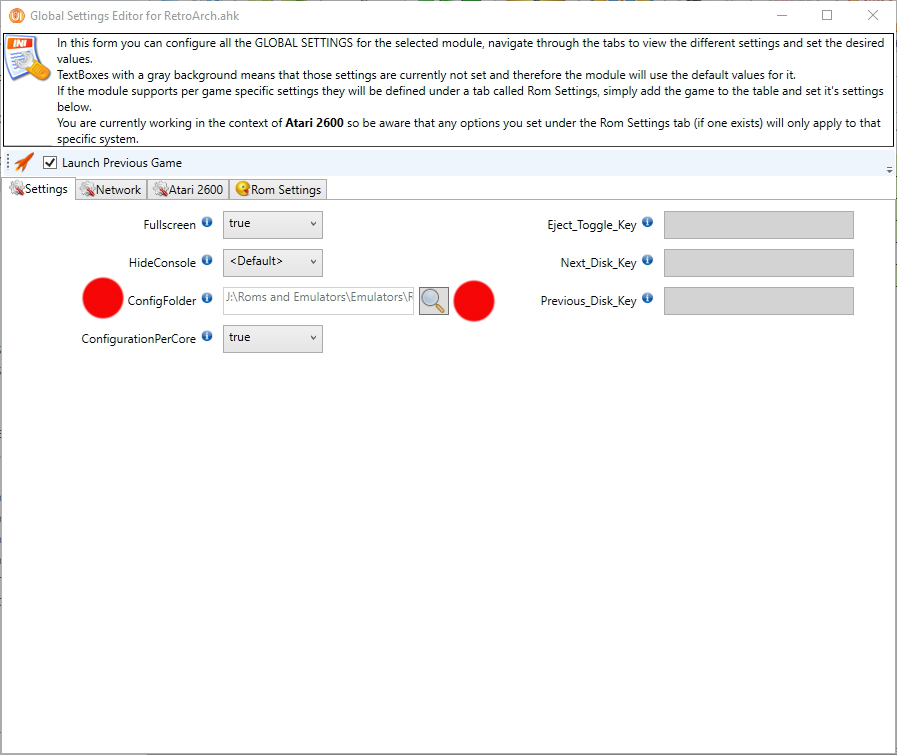Open the Fullscreen dropdown
This screenshot has width=897, height=755.
coord(272,224)
